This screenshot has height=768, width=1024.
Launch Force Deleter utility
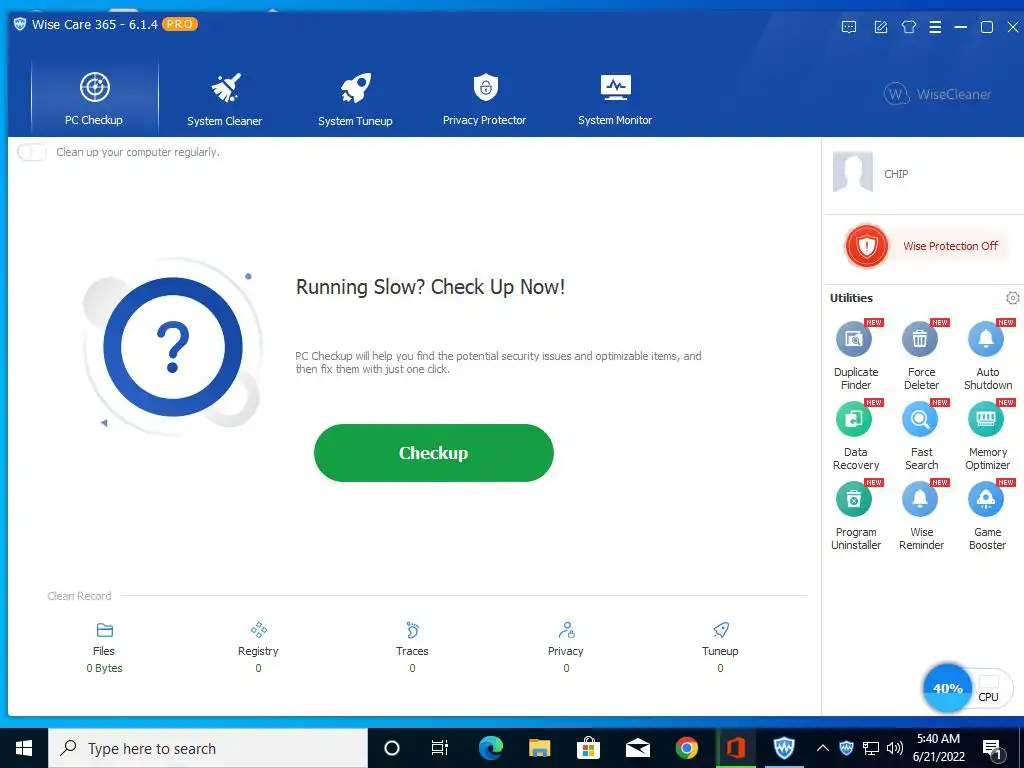coord(921,355)
